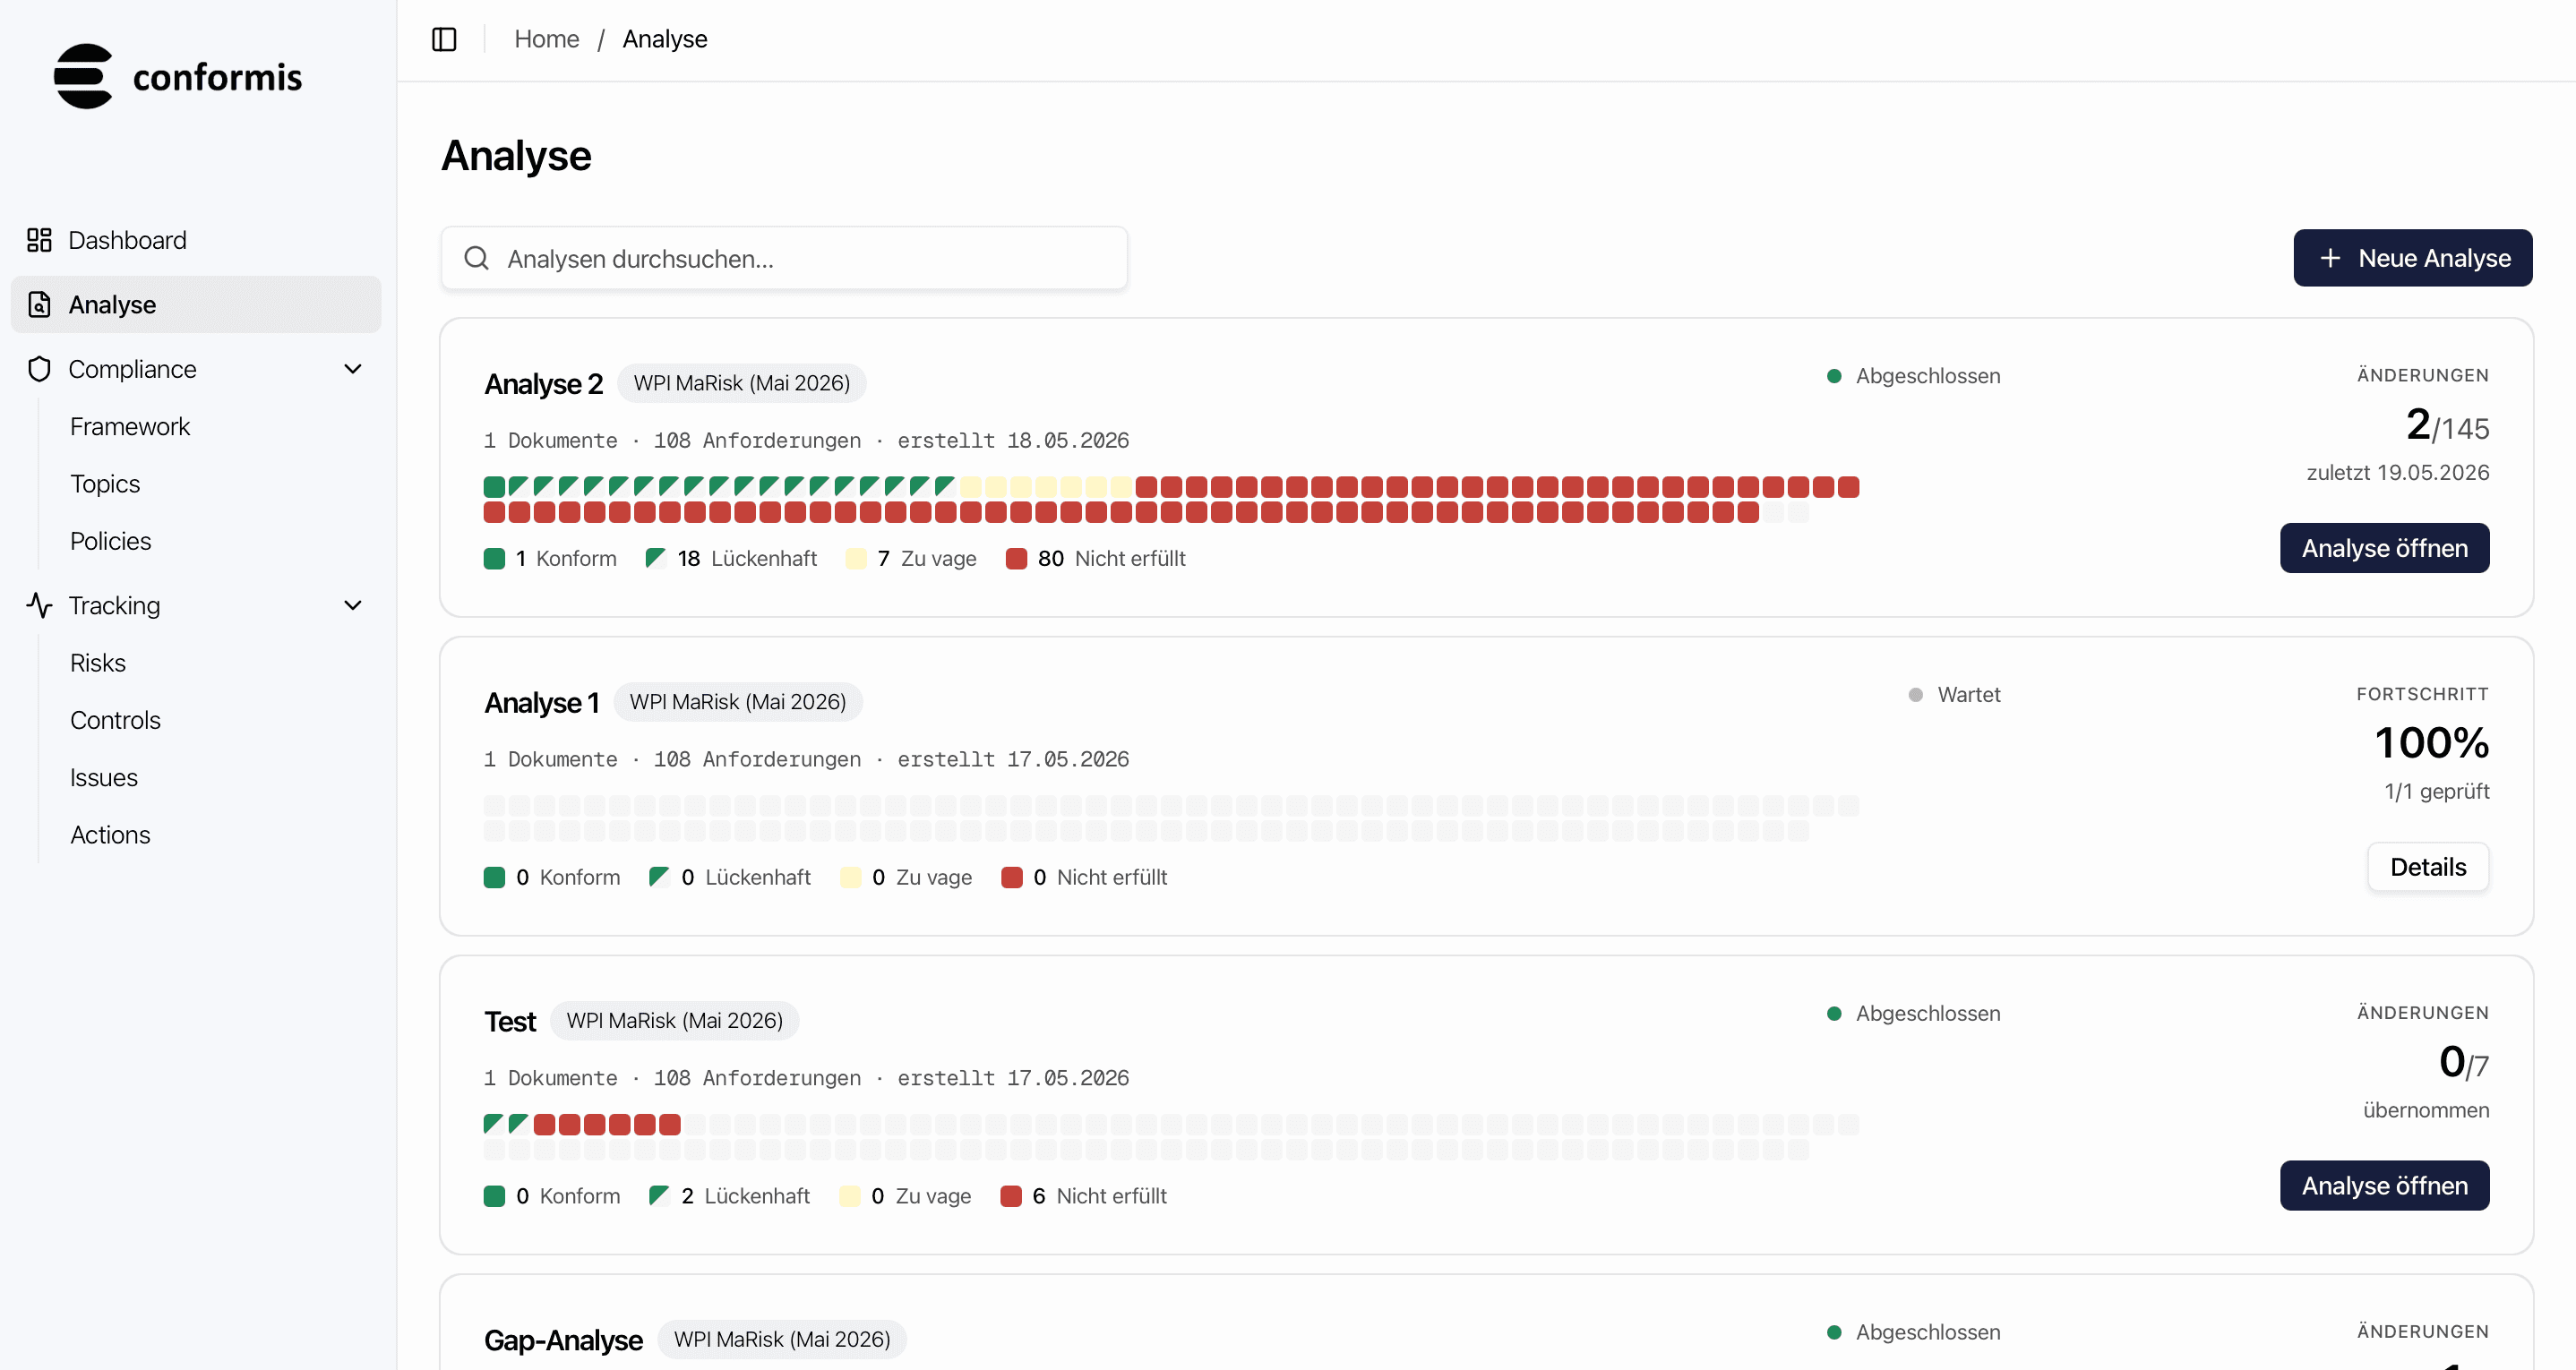Click the 0/7 Änderungen counter

2464,1062
